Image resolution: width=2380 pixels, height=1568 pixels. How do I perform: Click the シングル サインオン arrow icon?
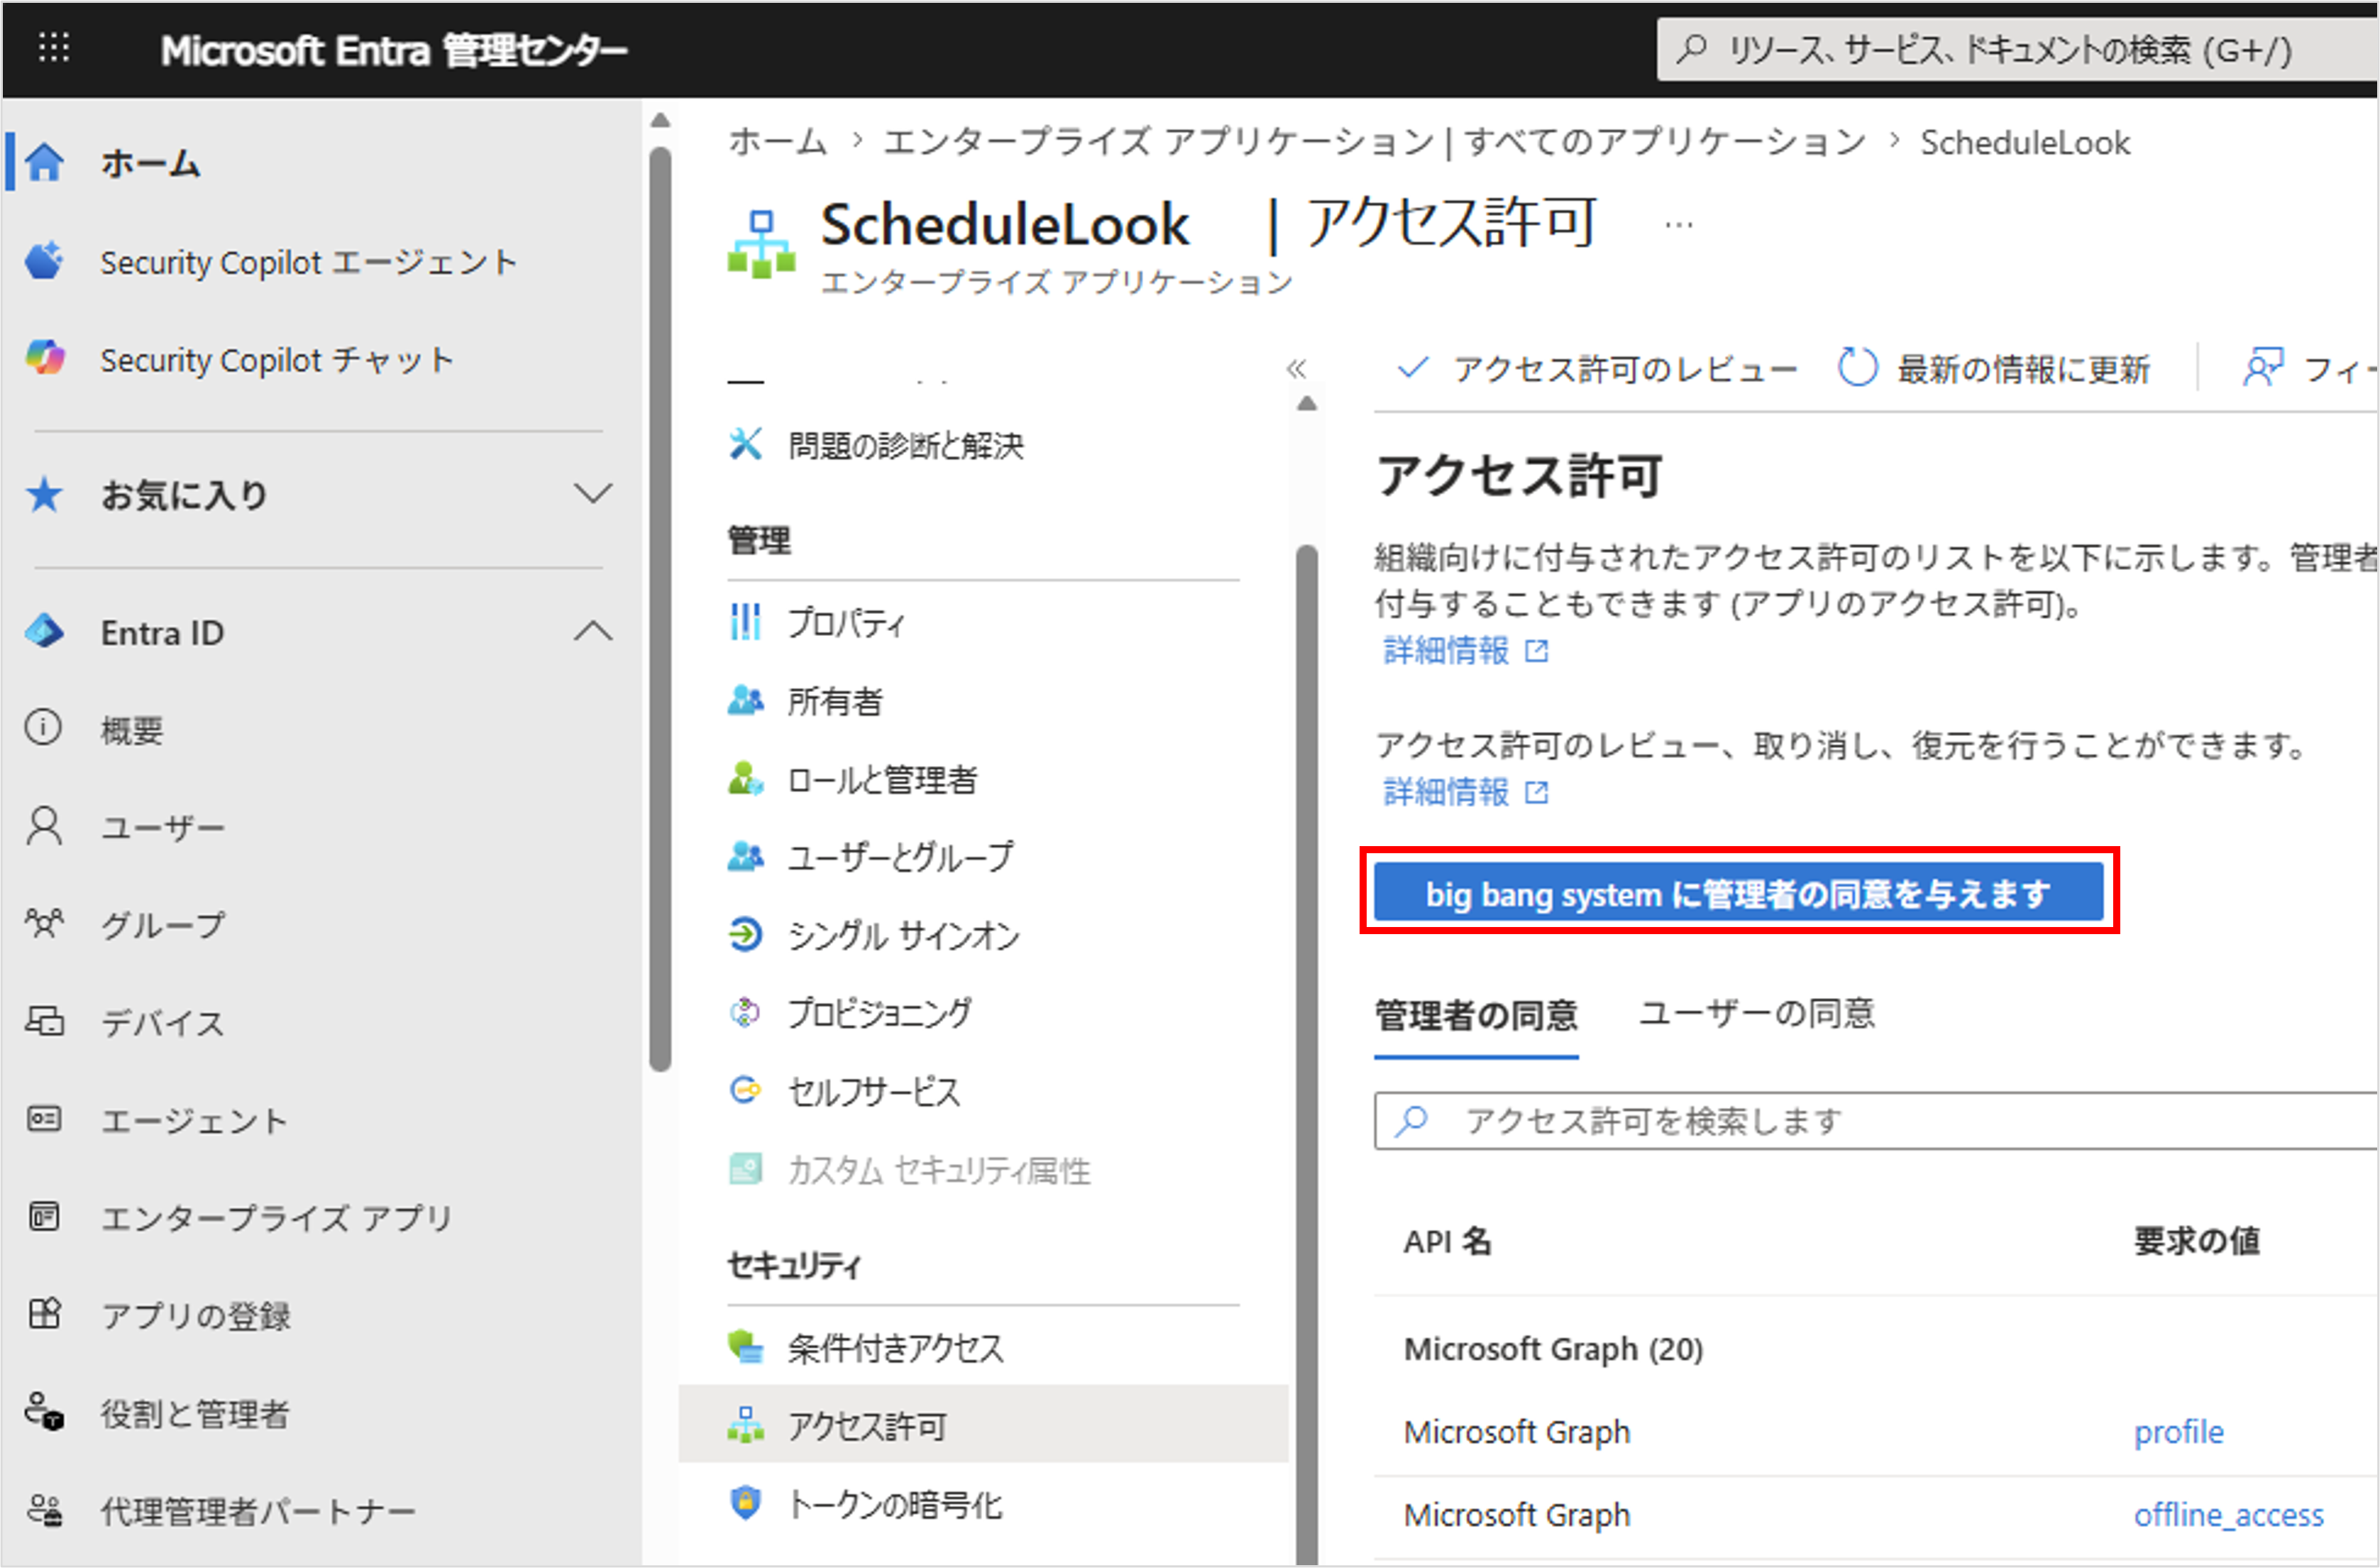746,934
